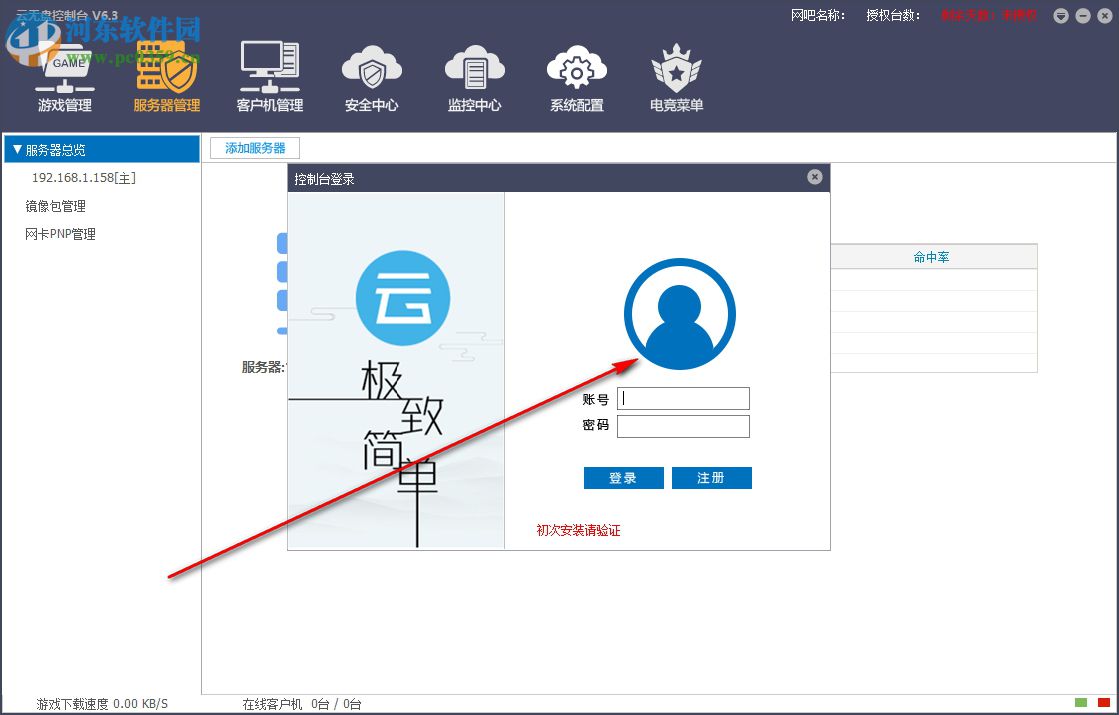This screenshot has width=1119, height=715.
Task: Select server 192.168.1.158[主] in sidebar
Action: pos(82,177)
